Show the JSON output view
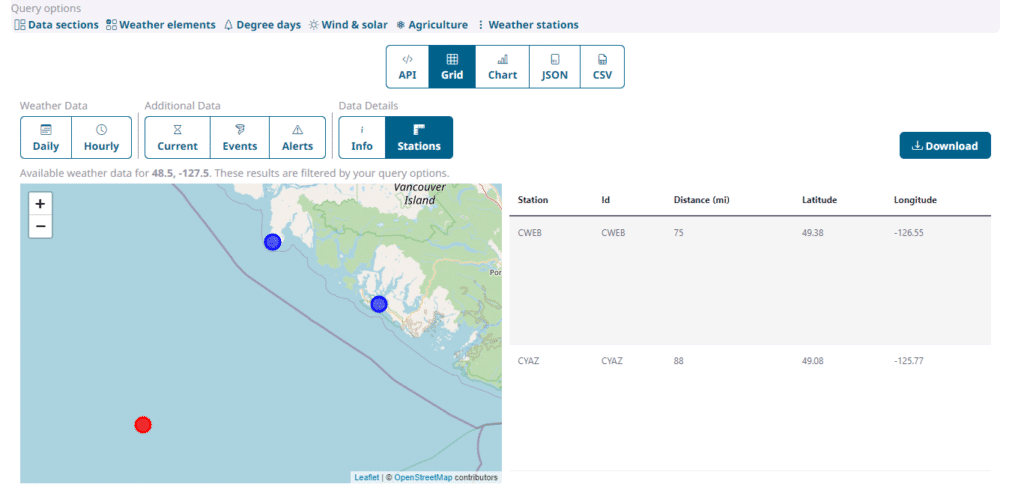Image resolution: width=1024 pixels, height=493 pixels. click(x=554, y=67)
